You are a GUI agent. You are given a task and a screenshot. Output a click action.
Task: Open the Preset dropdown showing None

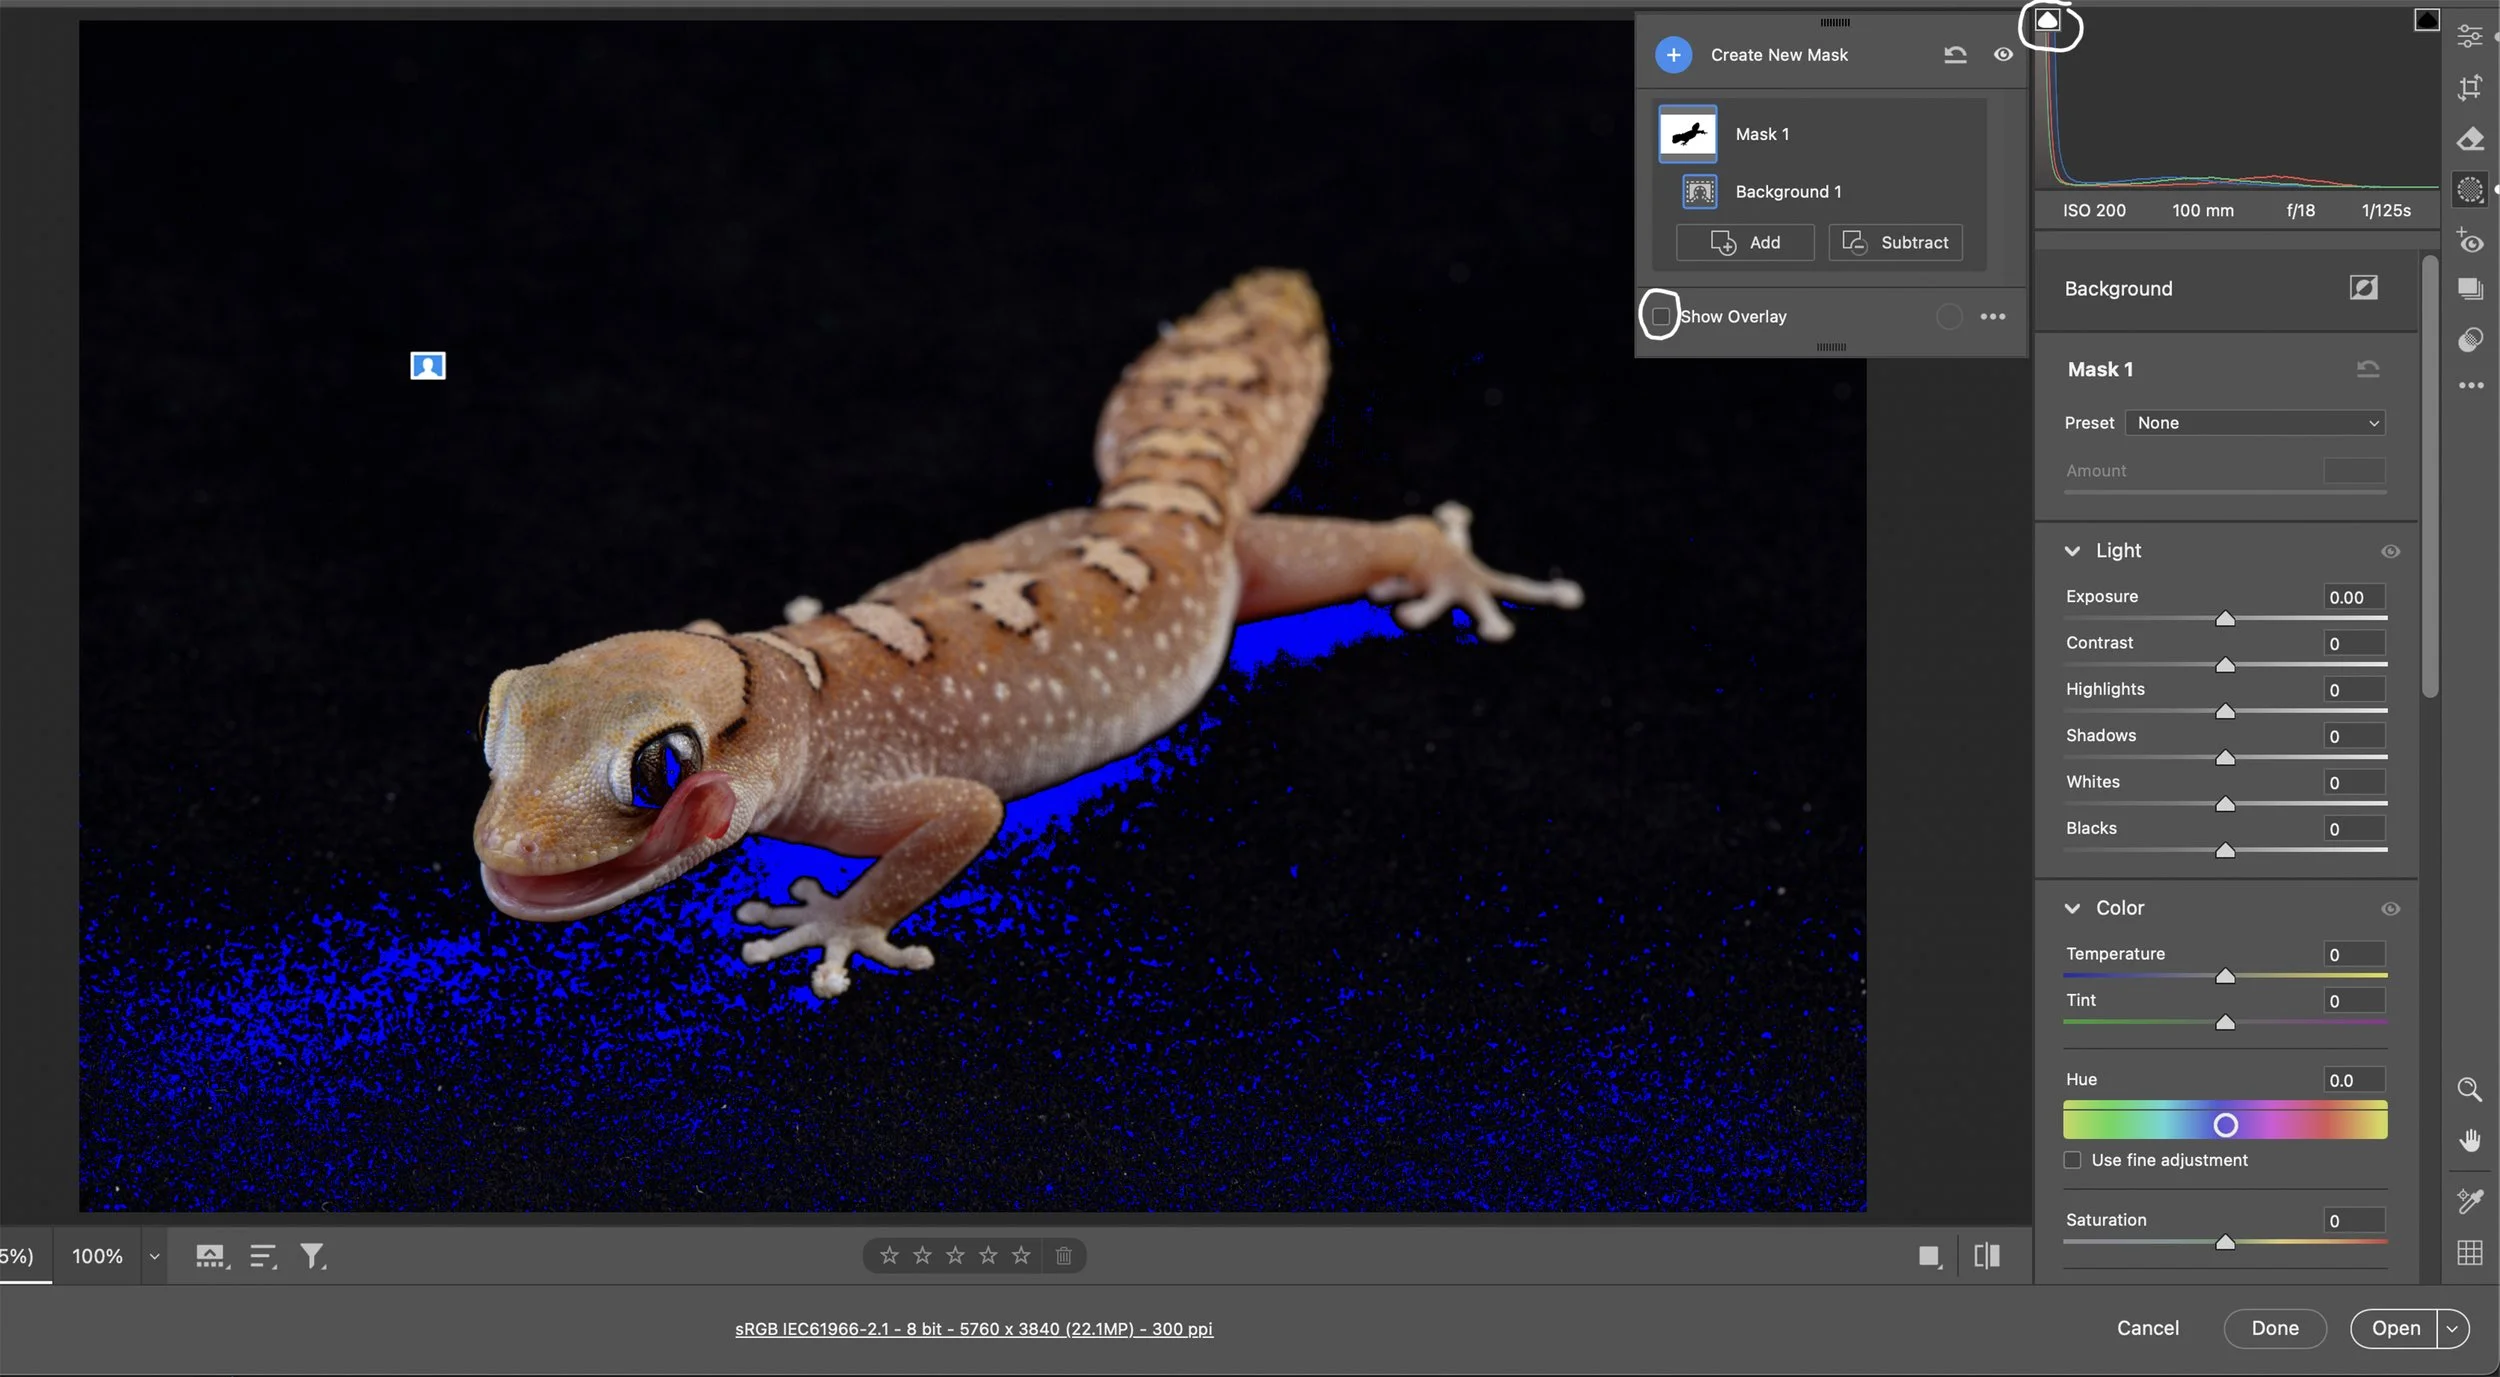tap(2255, 422)
